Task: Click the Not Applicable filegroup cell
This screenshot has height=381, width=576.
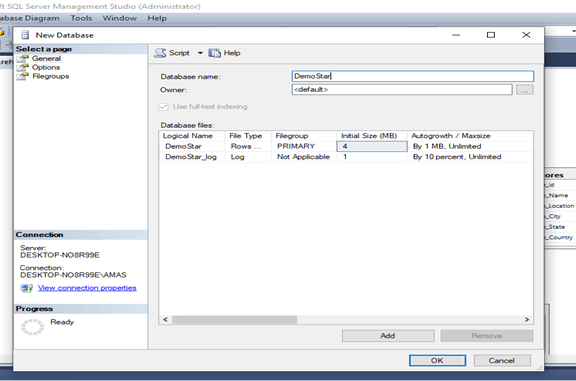Action: coord(304,157)
